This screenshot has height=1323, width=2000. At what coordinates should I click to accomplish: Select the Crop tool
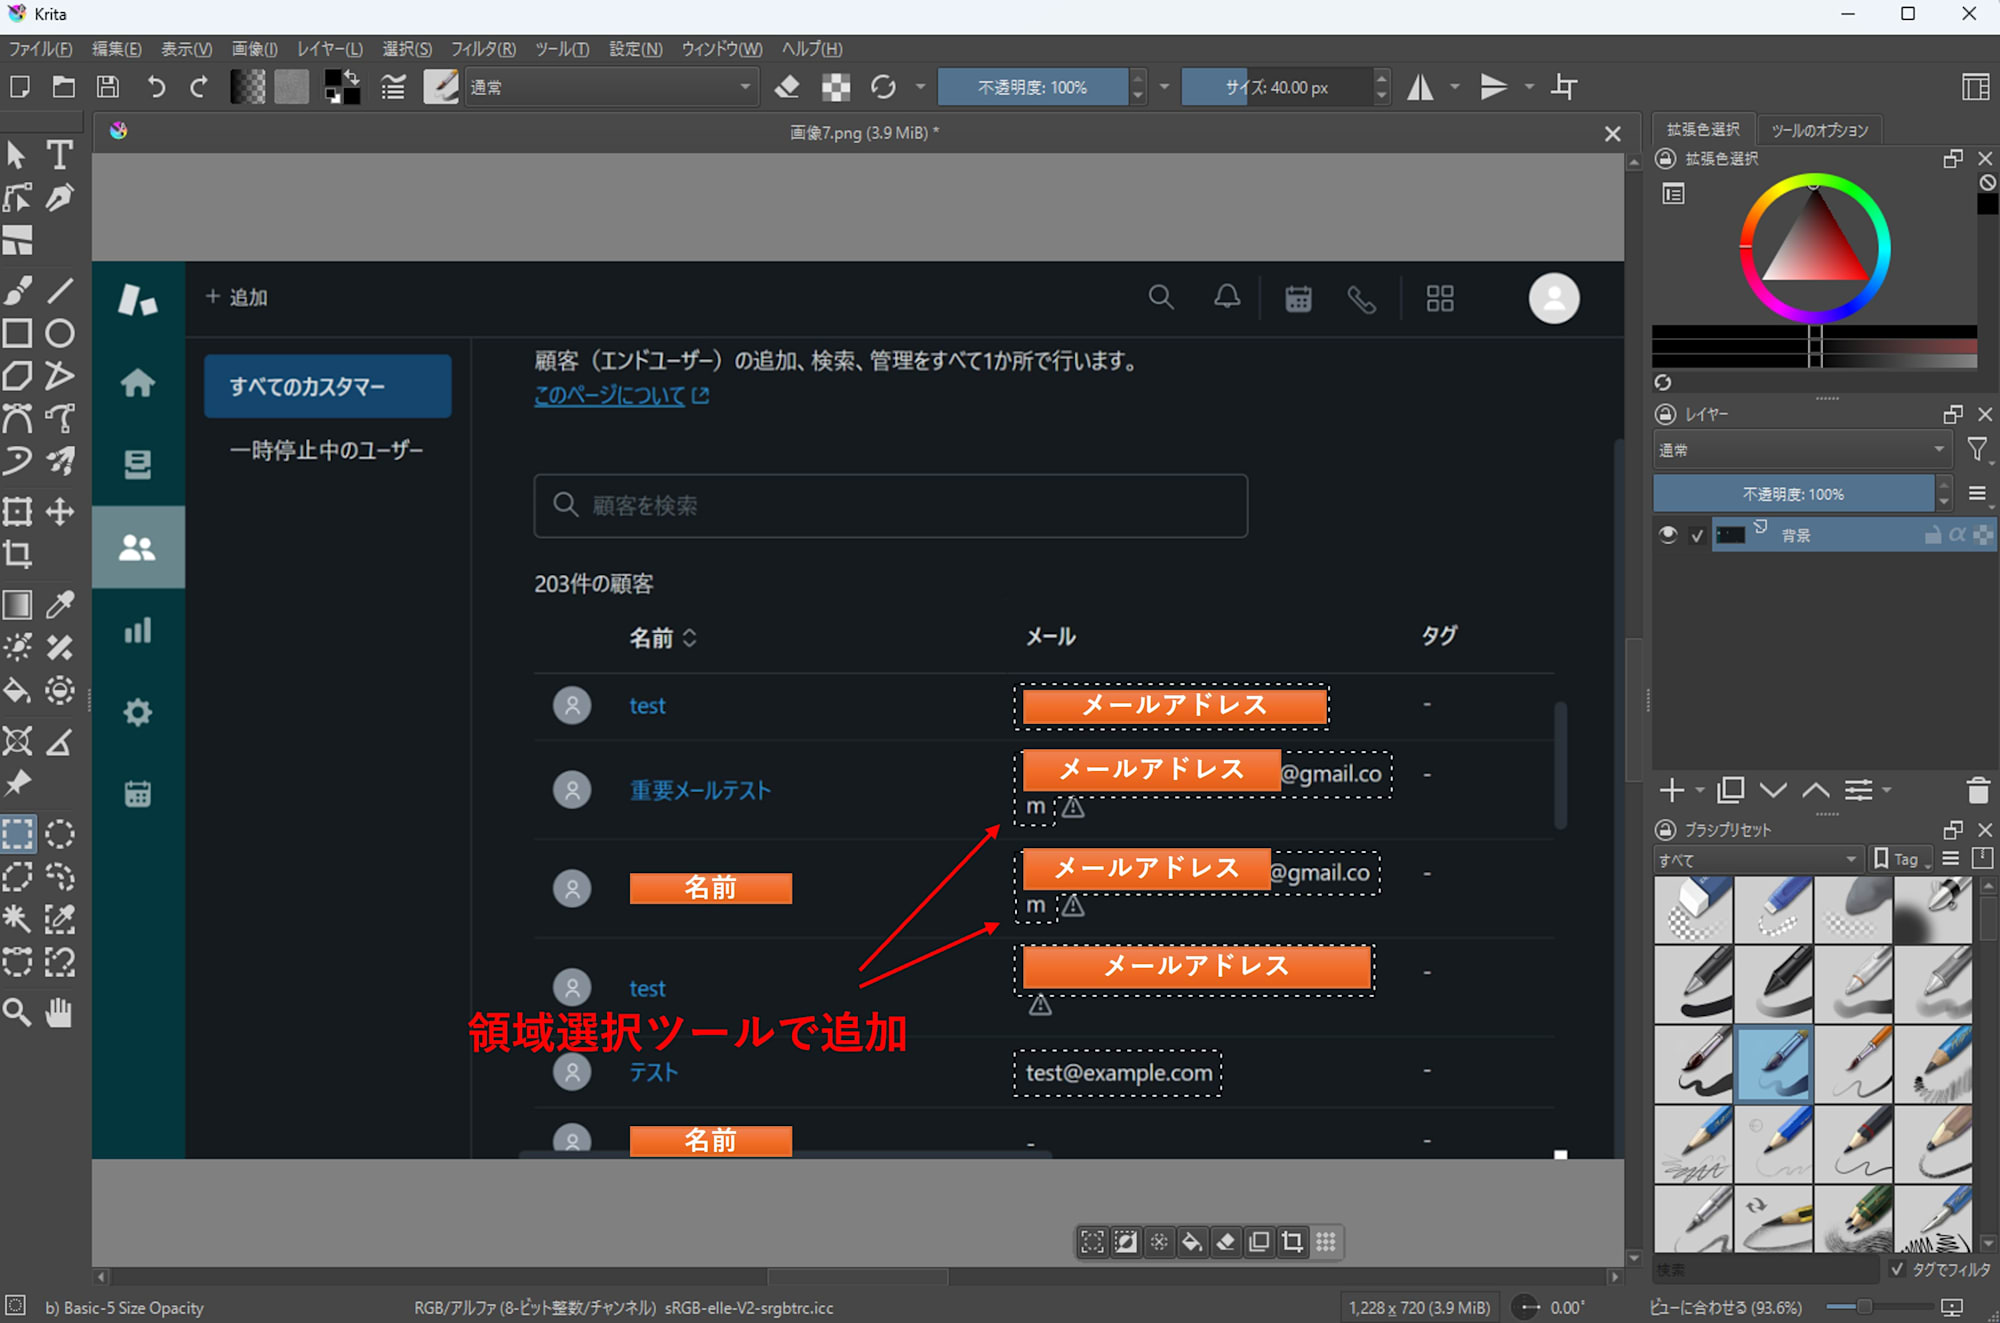click(17, 553)
